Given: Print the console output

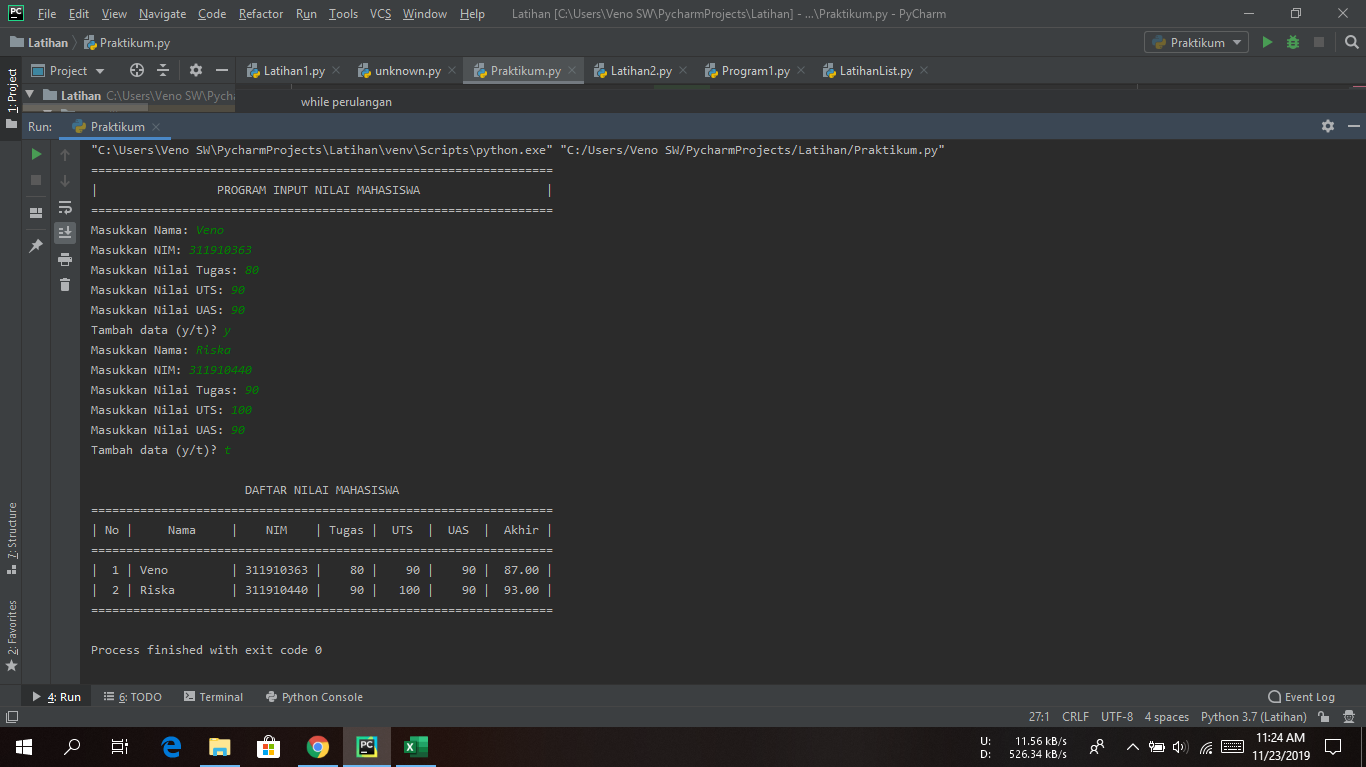Looking at the screenshot, I should coord(65,259).
